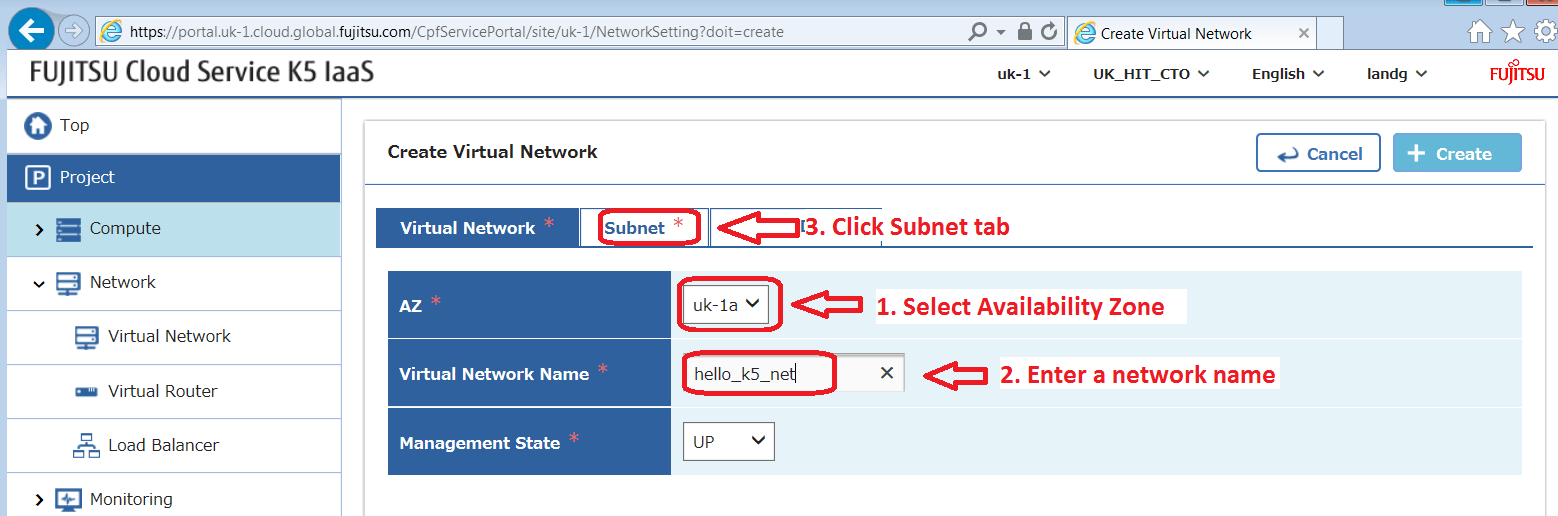Image resolution: width=1558 pixels, height=516 pixels.
Task: Click the Project P icon
Action: point(38,178)
